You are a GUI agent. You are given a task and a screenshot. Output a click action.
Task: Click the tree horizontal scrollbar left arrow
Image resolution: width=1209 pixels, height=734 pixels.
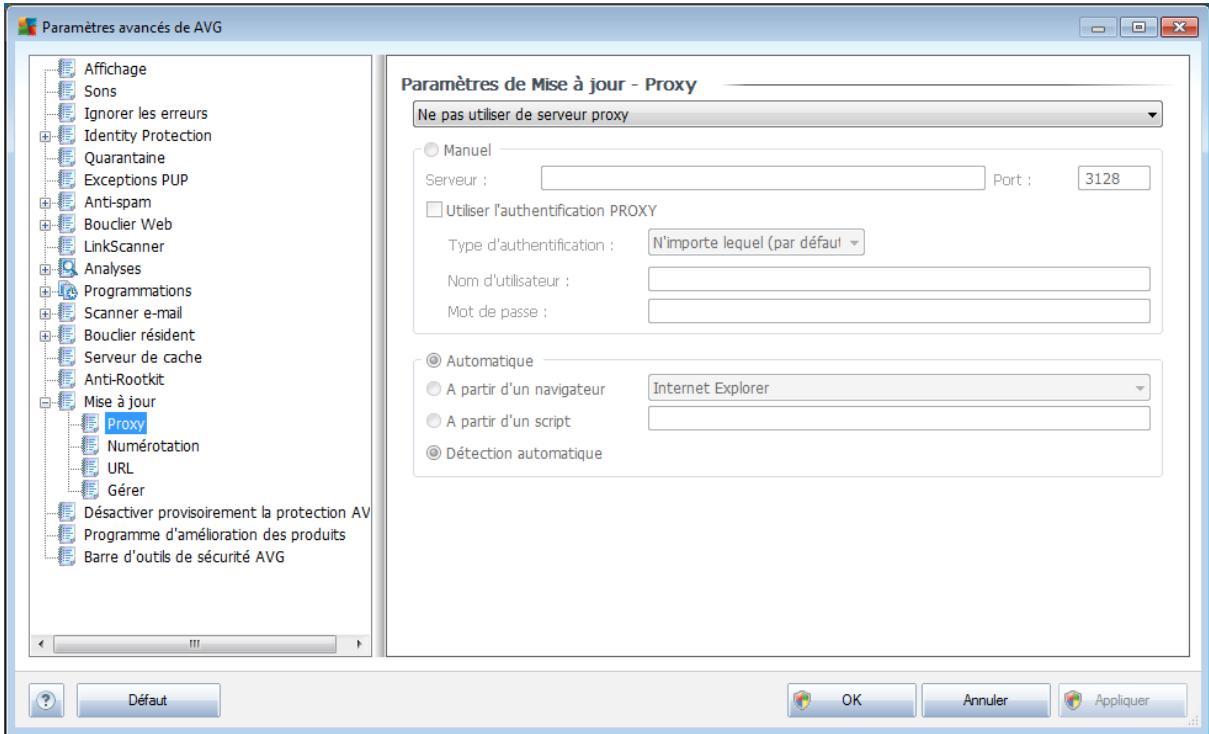coord(43,645)
